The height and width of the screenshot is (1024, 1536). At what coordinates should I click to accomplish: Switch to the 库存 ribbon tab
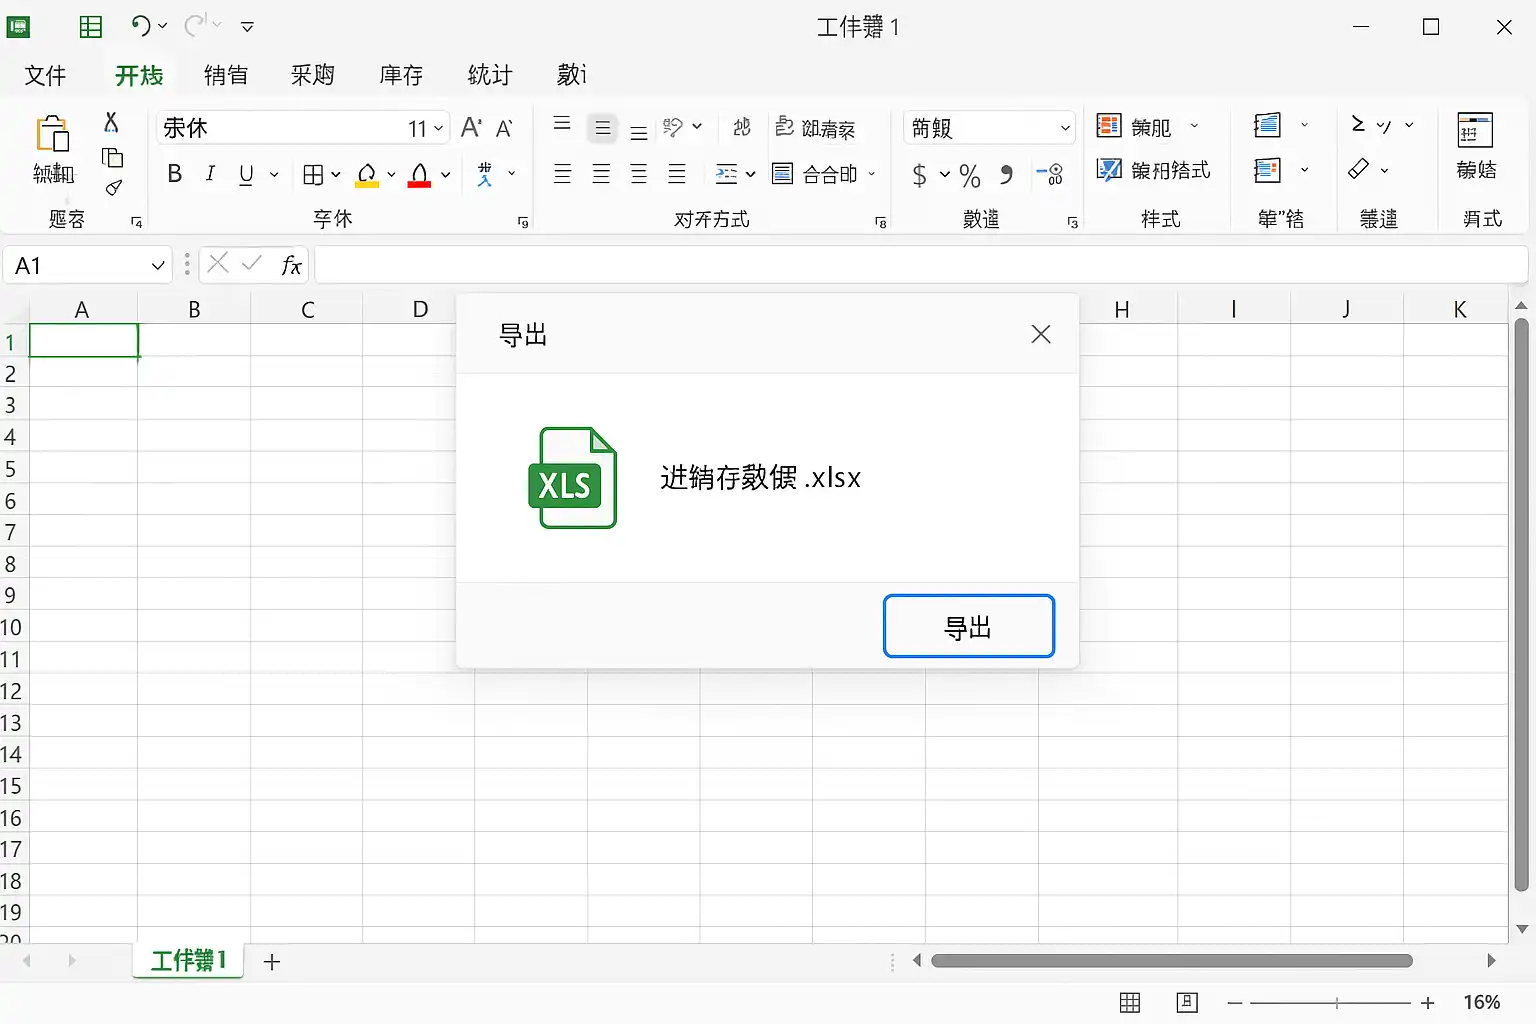[401, 75]
